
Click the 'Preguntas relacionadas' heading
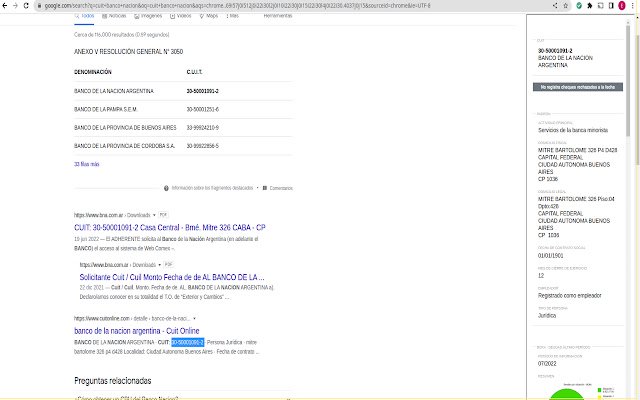click(x=113, y=381)
